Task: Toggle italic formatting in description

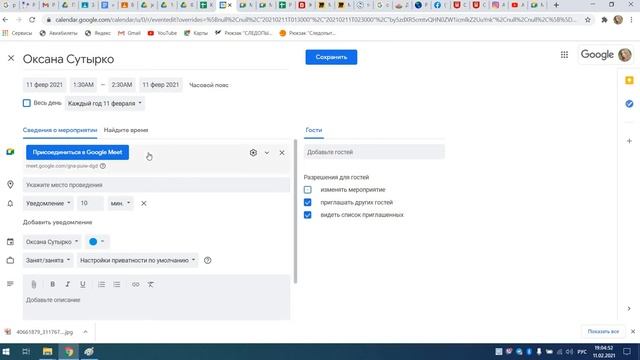Action: click(67, 284)
